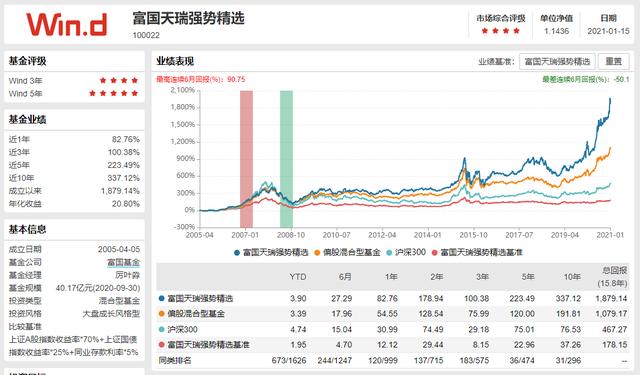Click the red dot in 基准 table row
Screen dimensions: 640x375
161,345
